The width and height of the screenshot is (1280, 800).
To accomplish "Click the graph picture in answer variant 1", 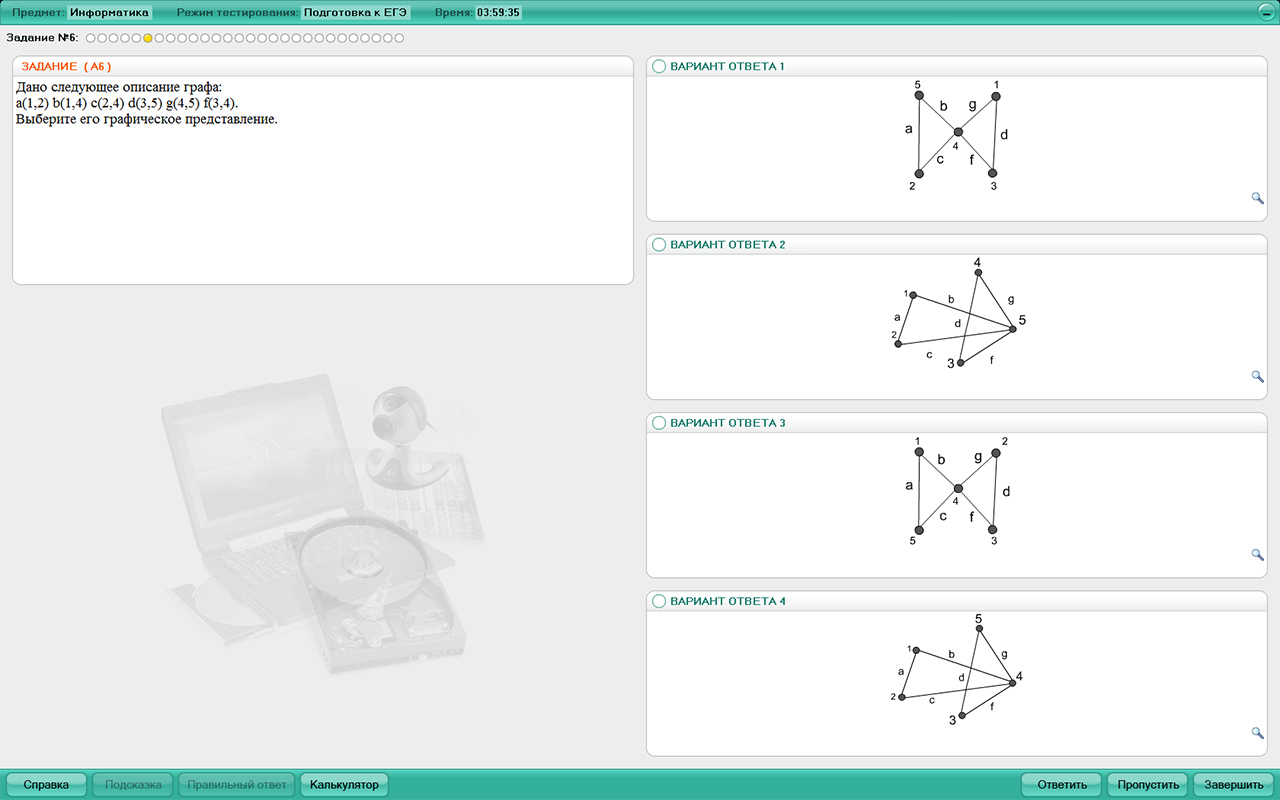I will click(958, 136).
